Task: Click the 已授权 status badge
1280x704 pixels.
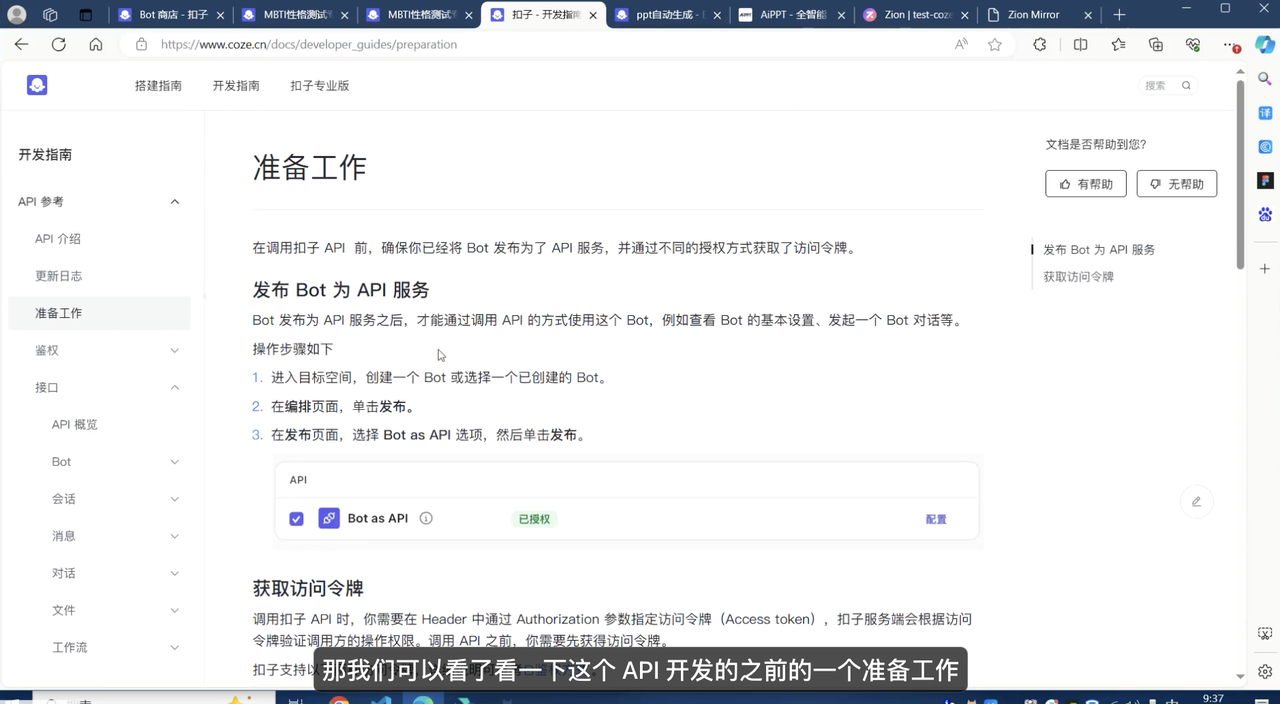Action: click(x=534, y=519)
